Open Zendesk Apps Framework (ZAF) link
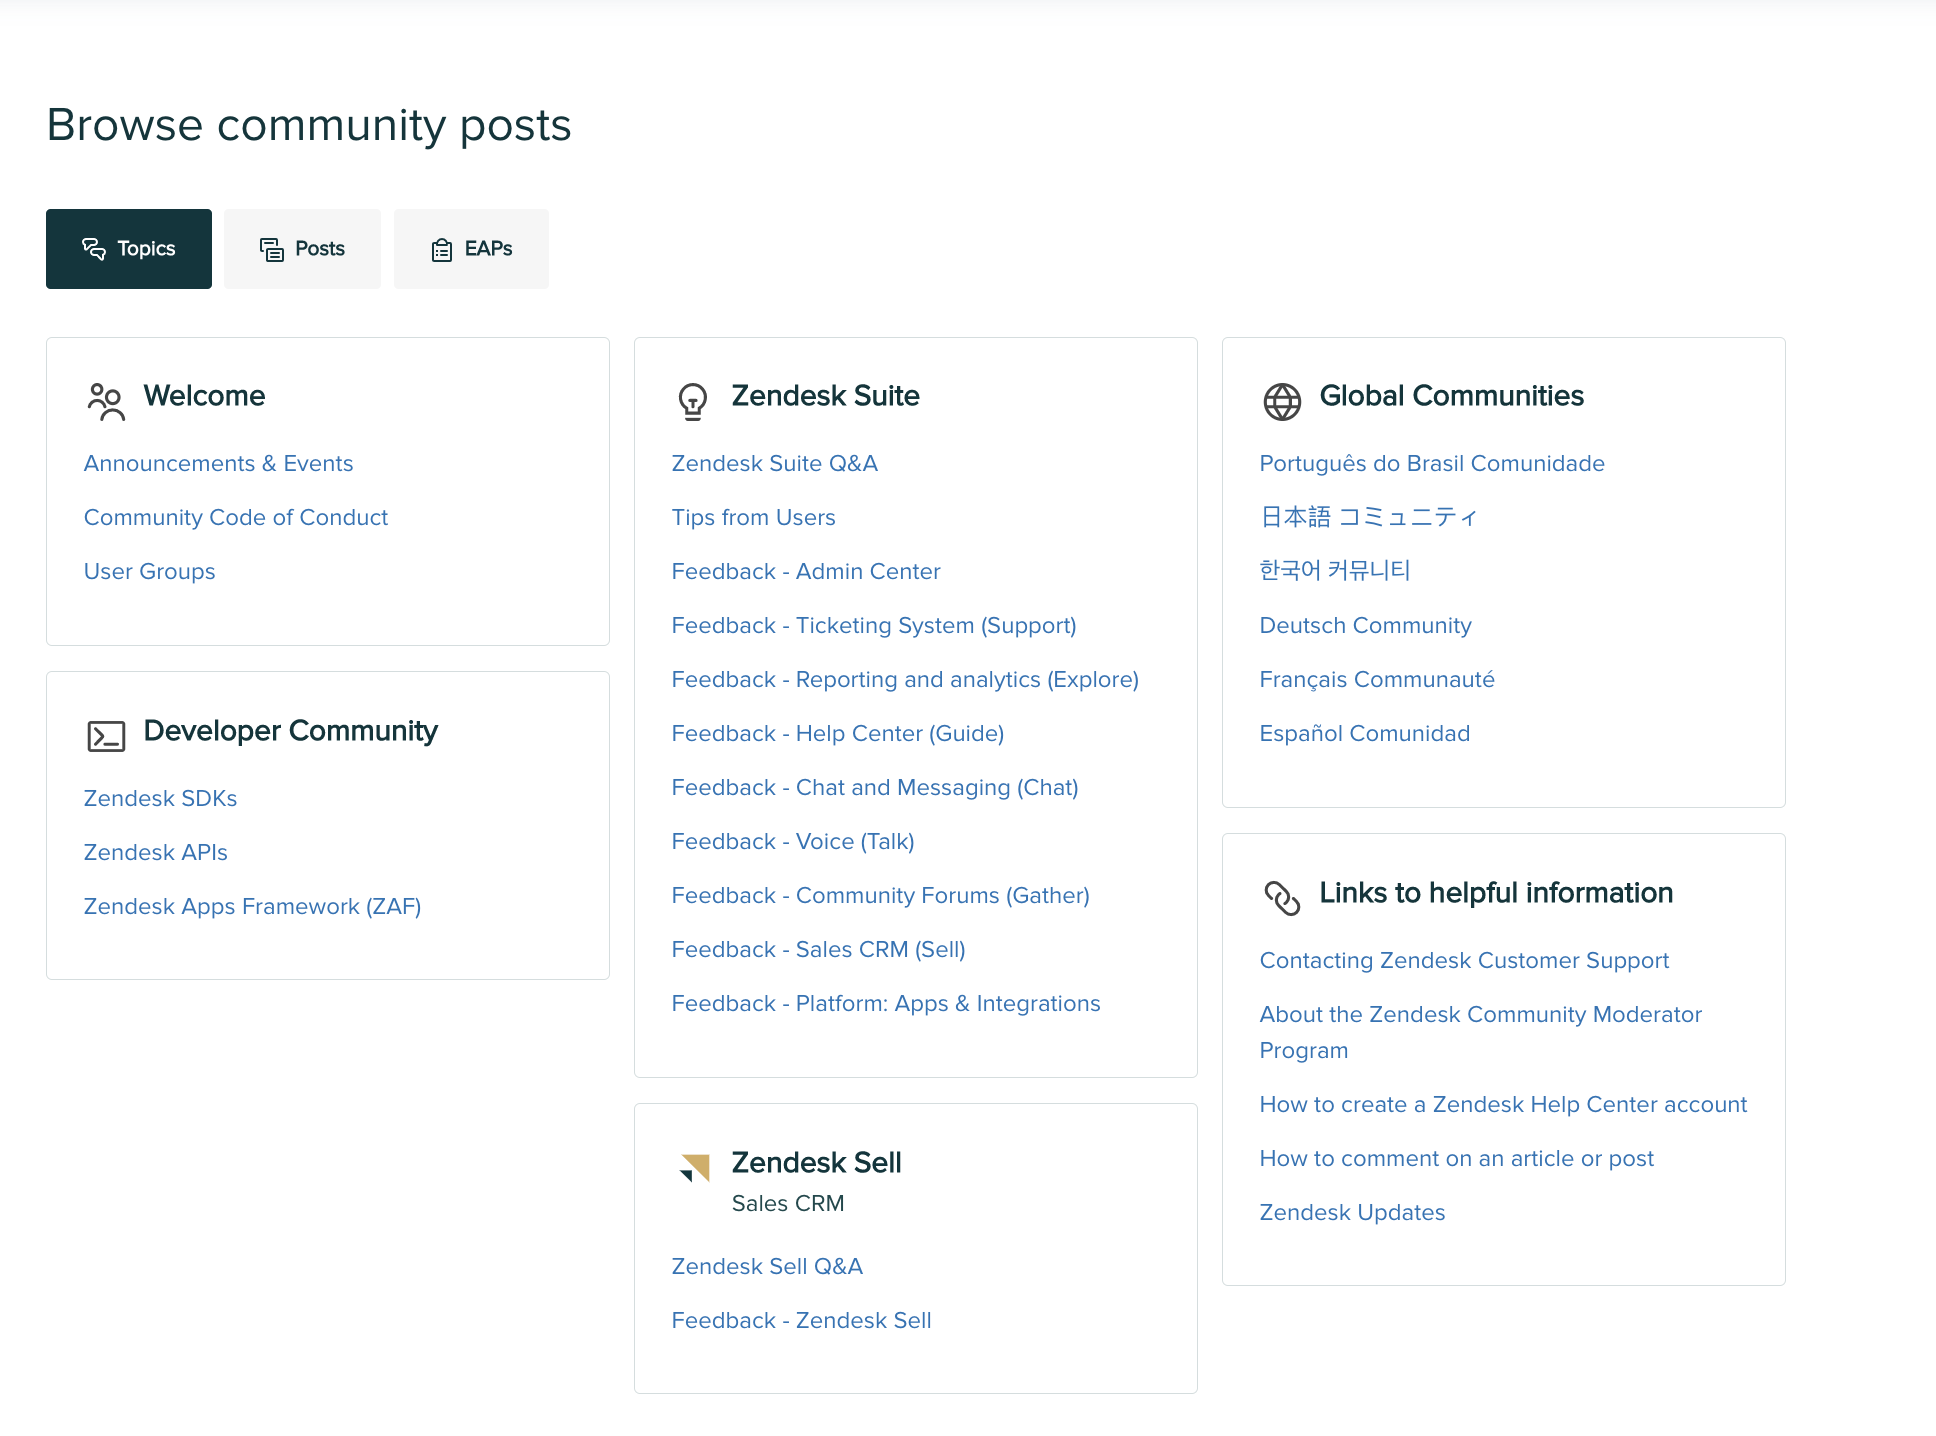1936x1436 pixels. tap(252, 907)
